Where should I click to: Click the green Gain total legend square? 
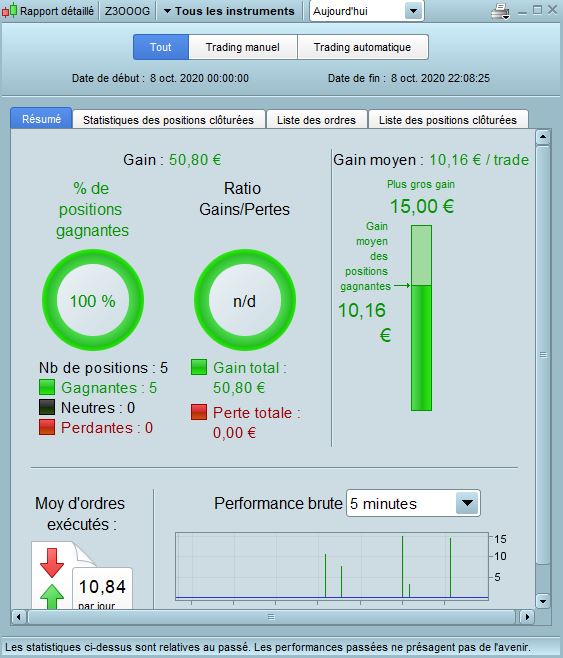coord(199,367)
